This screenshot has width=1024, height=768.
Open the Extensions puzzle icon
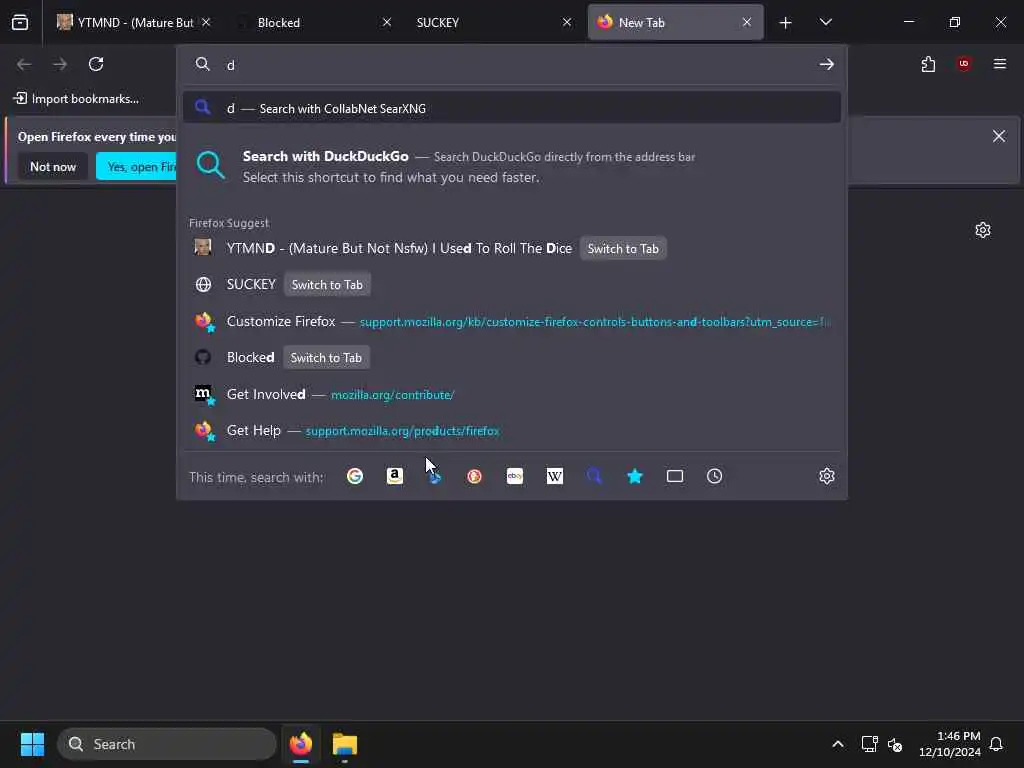[x=928, y=64]
